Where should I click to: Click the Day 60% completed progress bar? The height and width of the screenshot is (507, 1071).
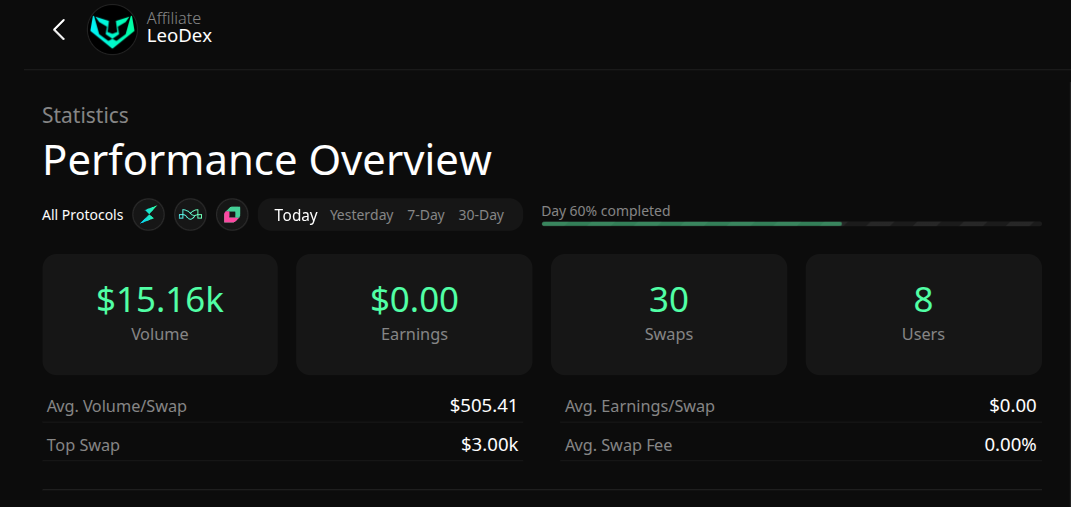(x=791, y=223)
